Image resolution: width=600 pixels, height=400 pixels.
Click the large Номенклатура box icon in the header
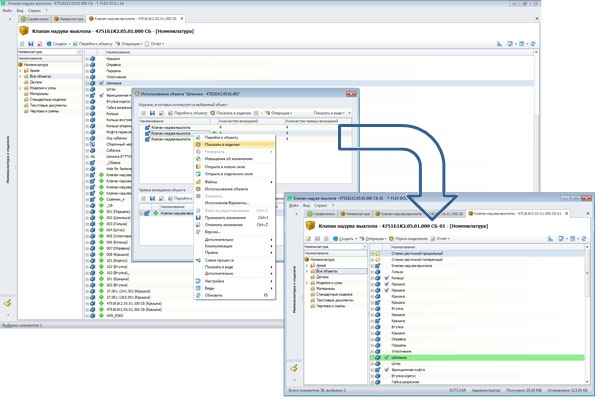click(x=26, y=31)
